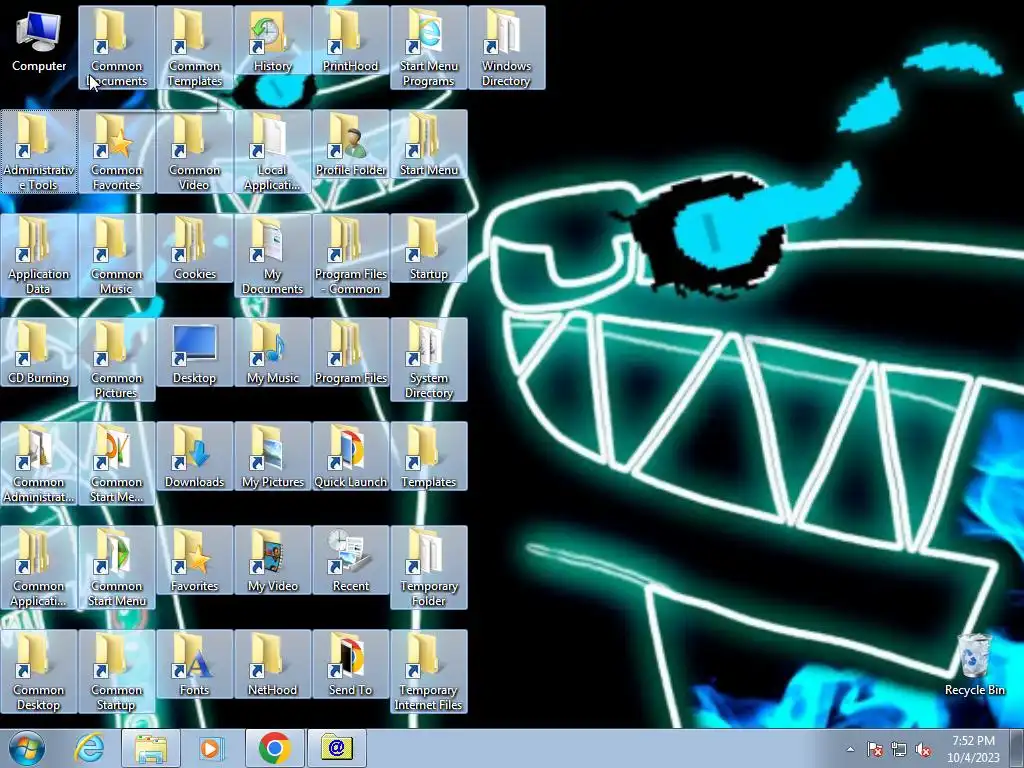
Task: Select the My Pictures shortcut
Action: (272, 456)
